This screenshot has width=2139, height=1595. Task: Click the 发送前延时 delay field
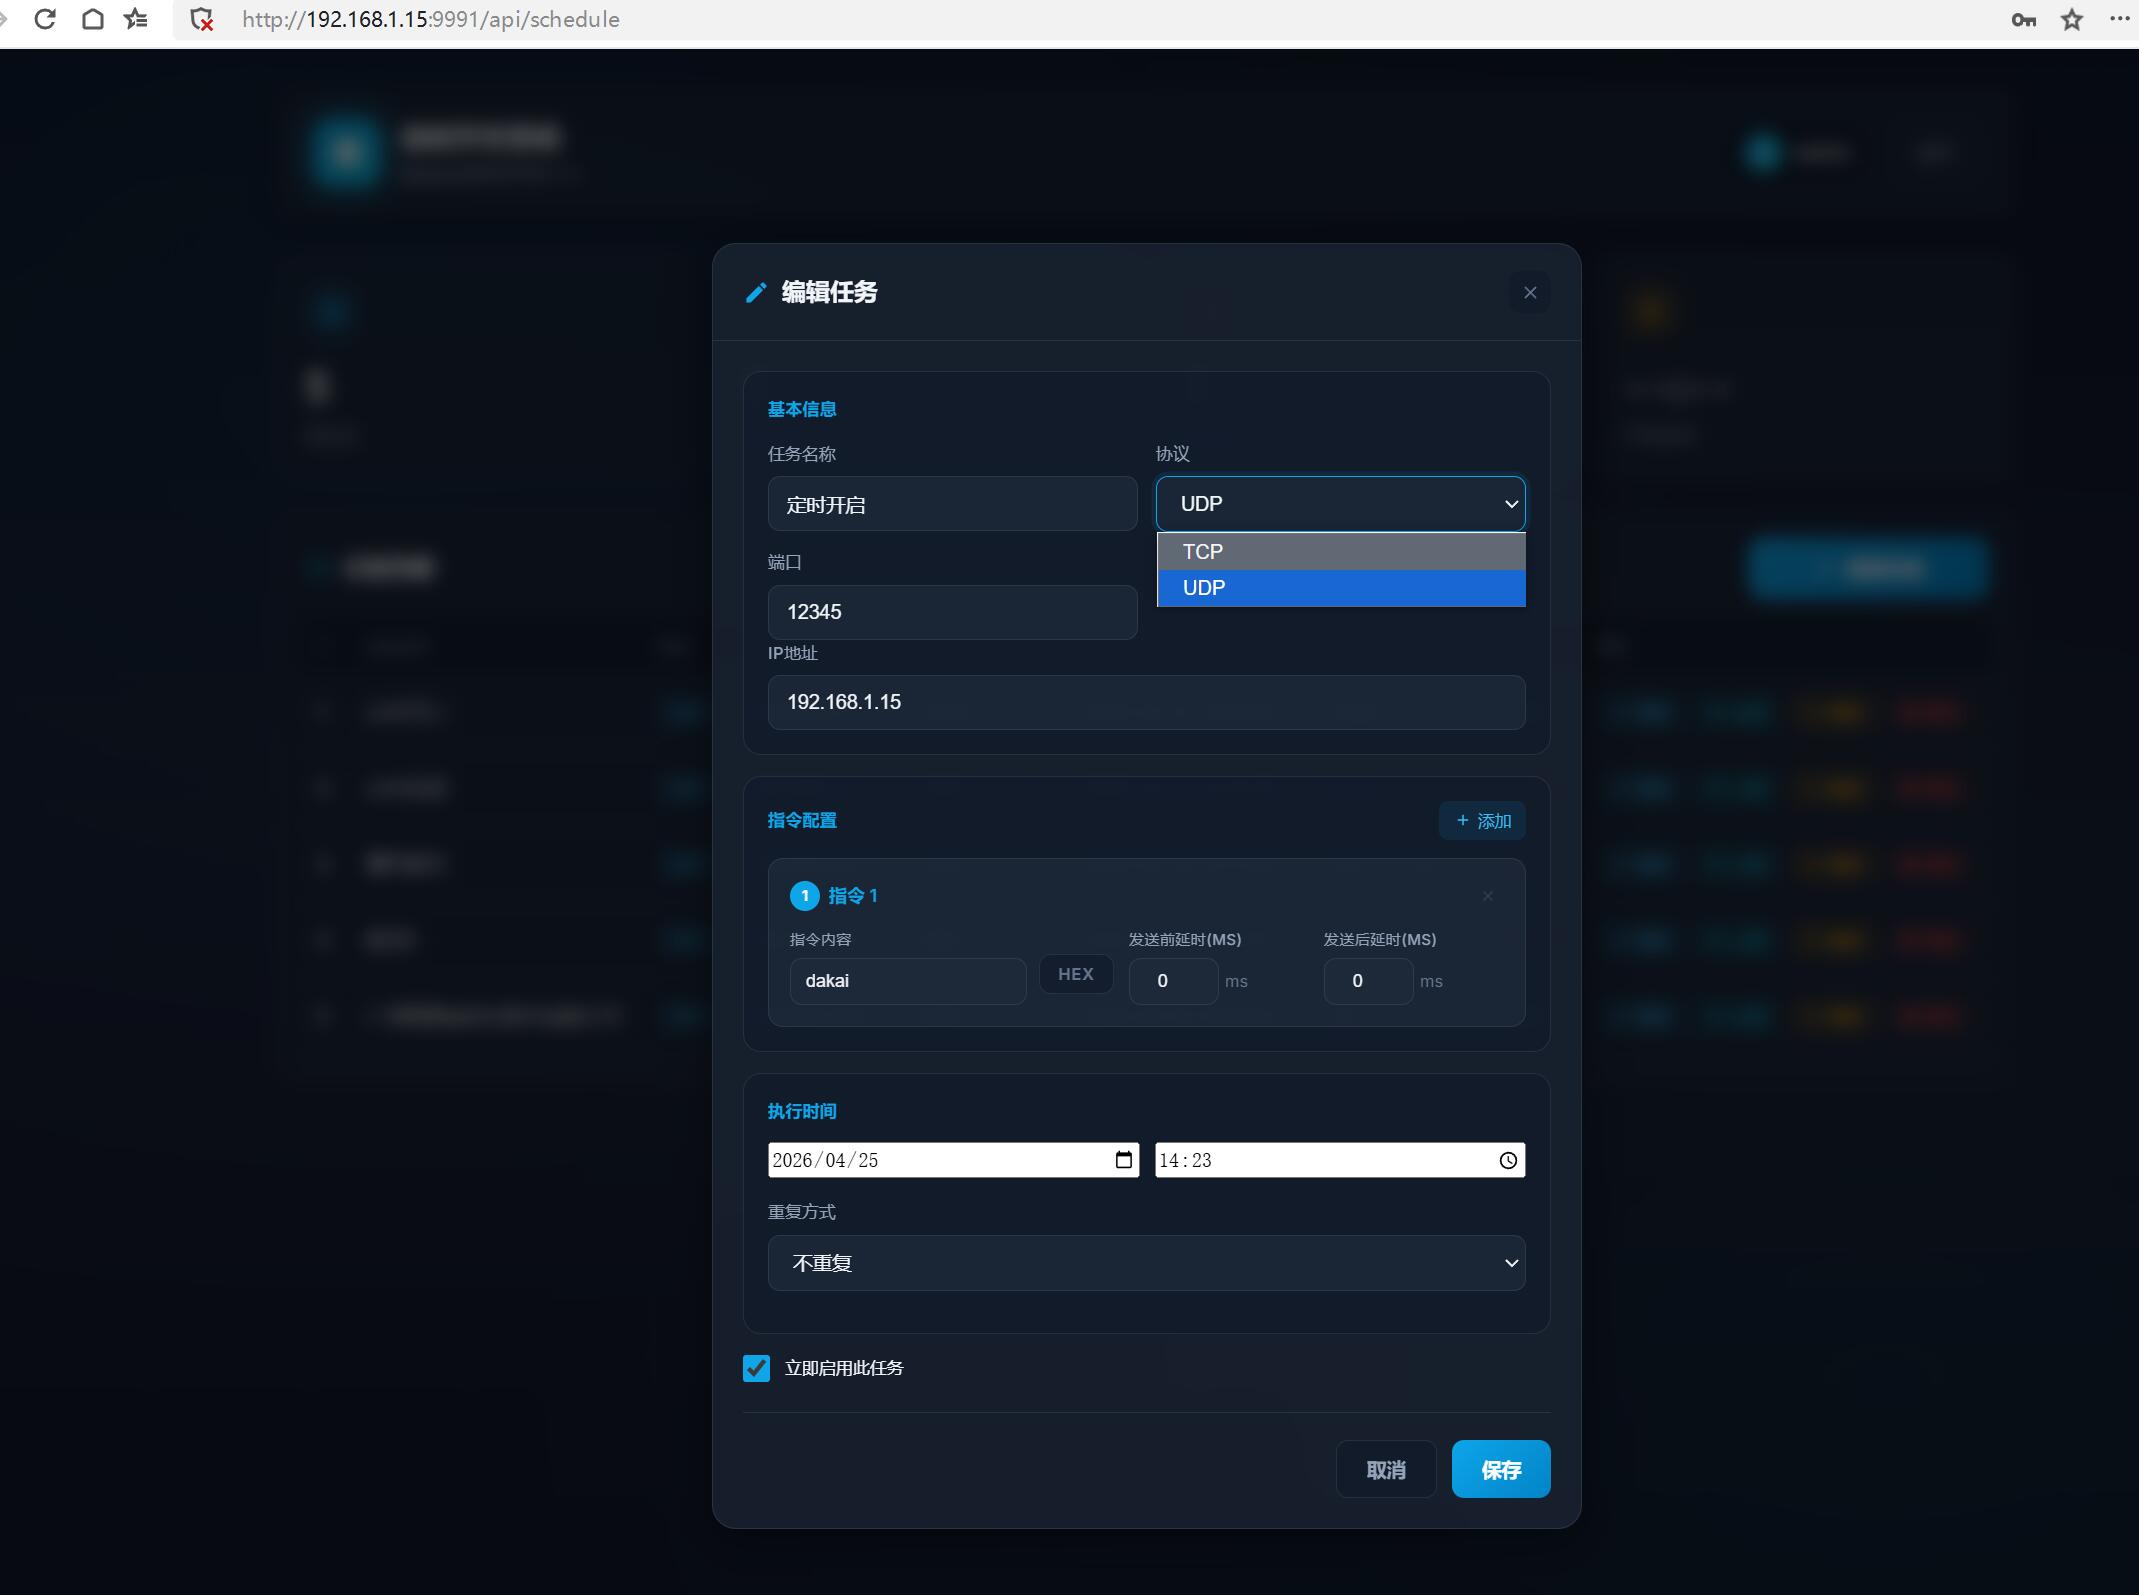[x=1173, y=981]
